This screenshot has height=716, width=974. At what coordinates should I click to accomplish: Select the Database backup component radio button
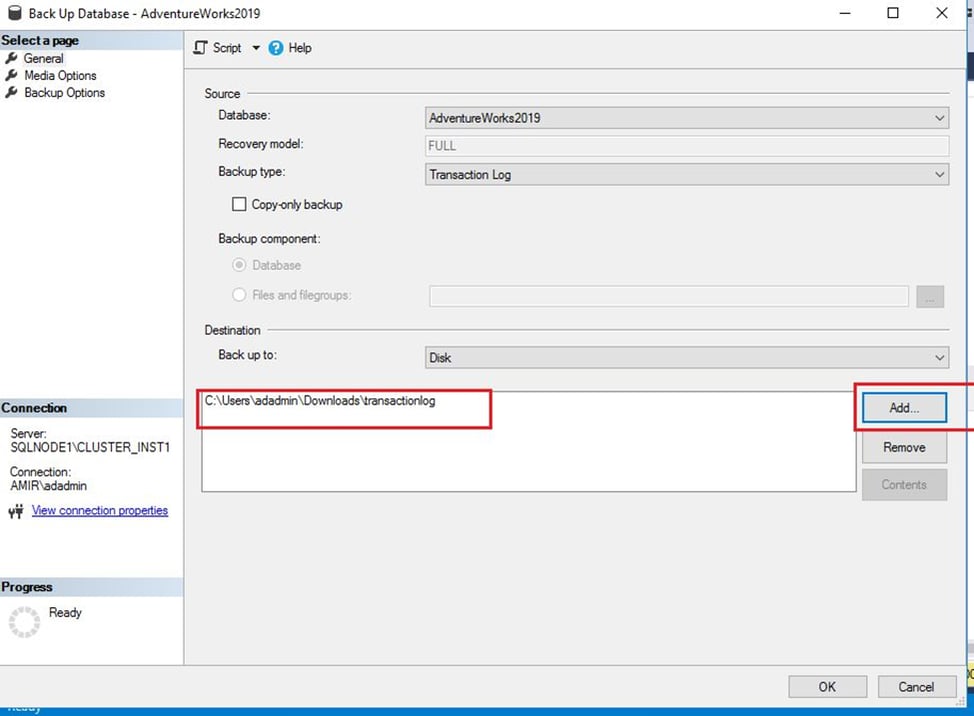click(x=239, y=265)
